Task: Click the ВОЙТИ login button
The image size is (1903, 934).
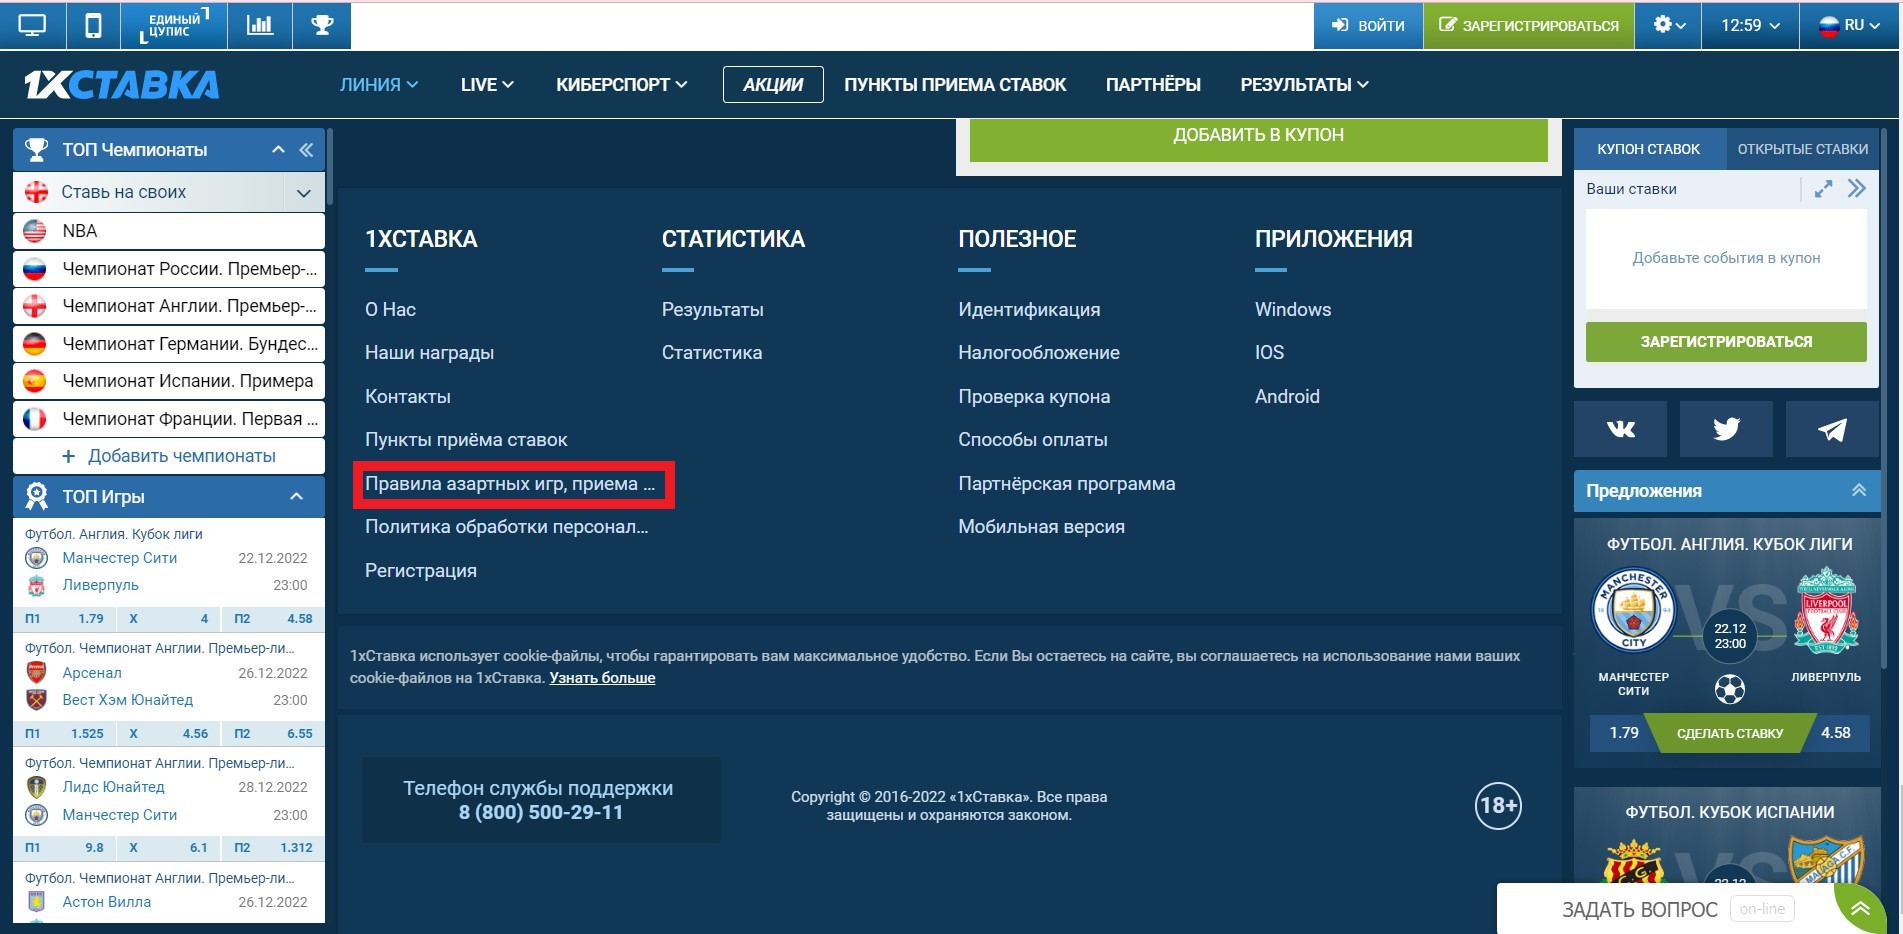Action: pos(1368,25)
